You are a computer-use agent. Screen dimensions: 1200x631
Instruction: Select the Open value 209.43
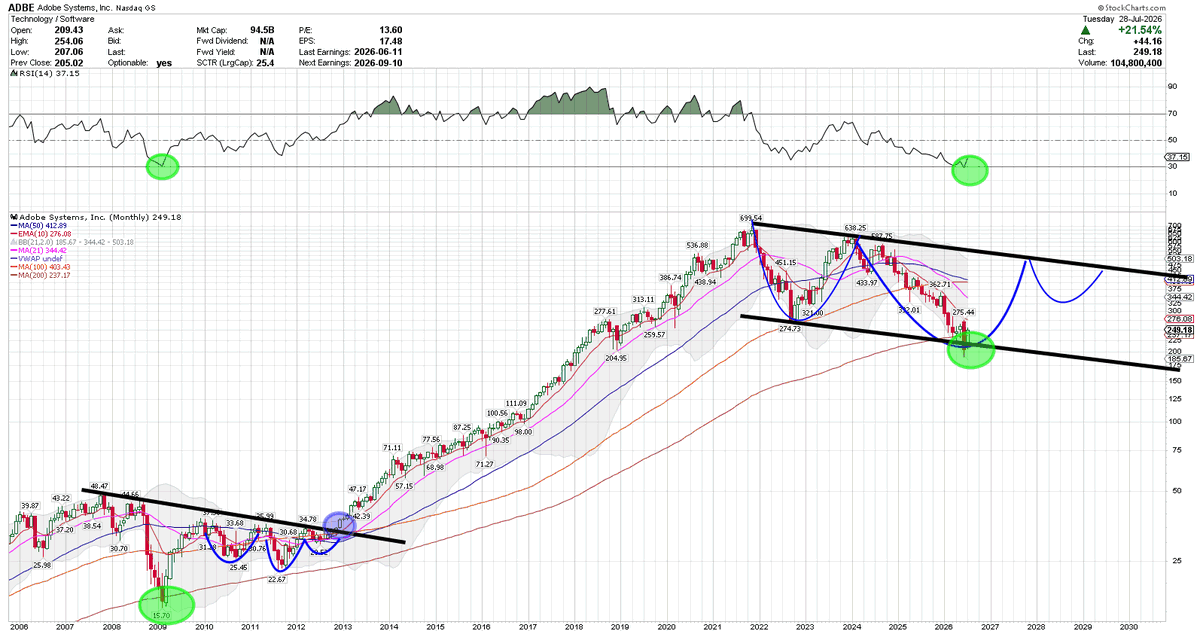click(x=69, y=30)
